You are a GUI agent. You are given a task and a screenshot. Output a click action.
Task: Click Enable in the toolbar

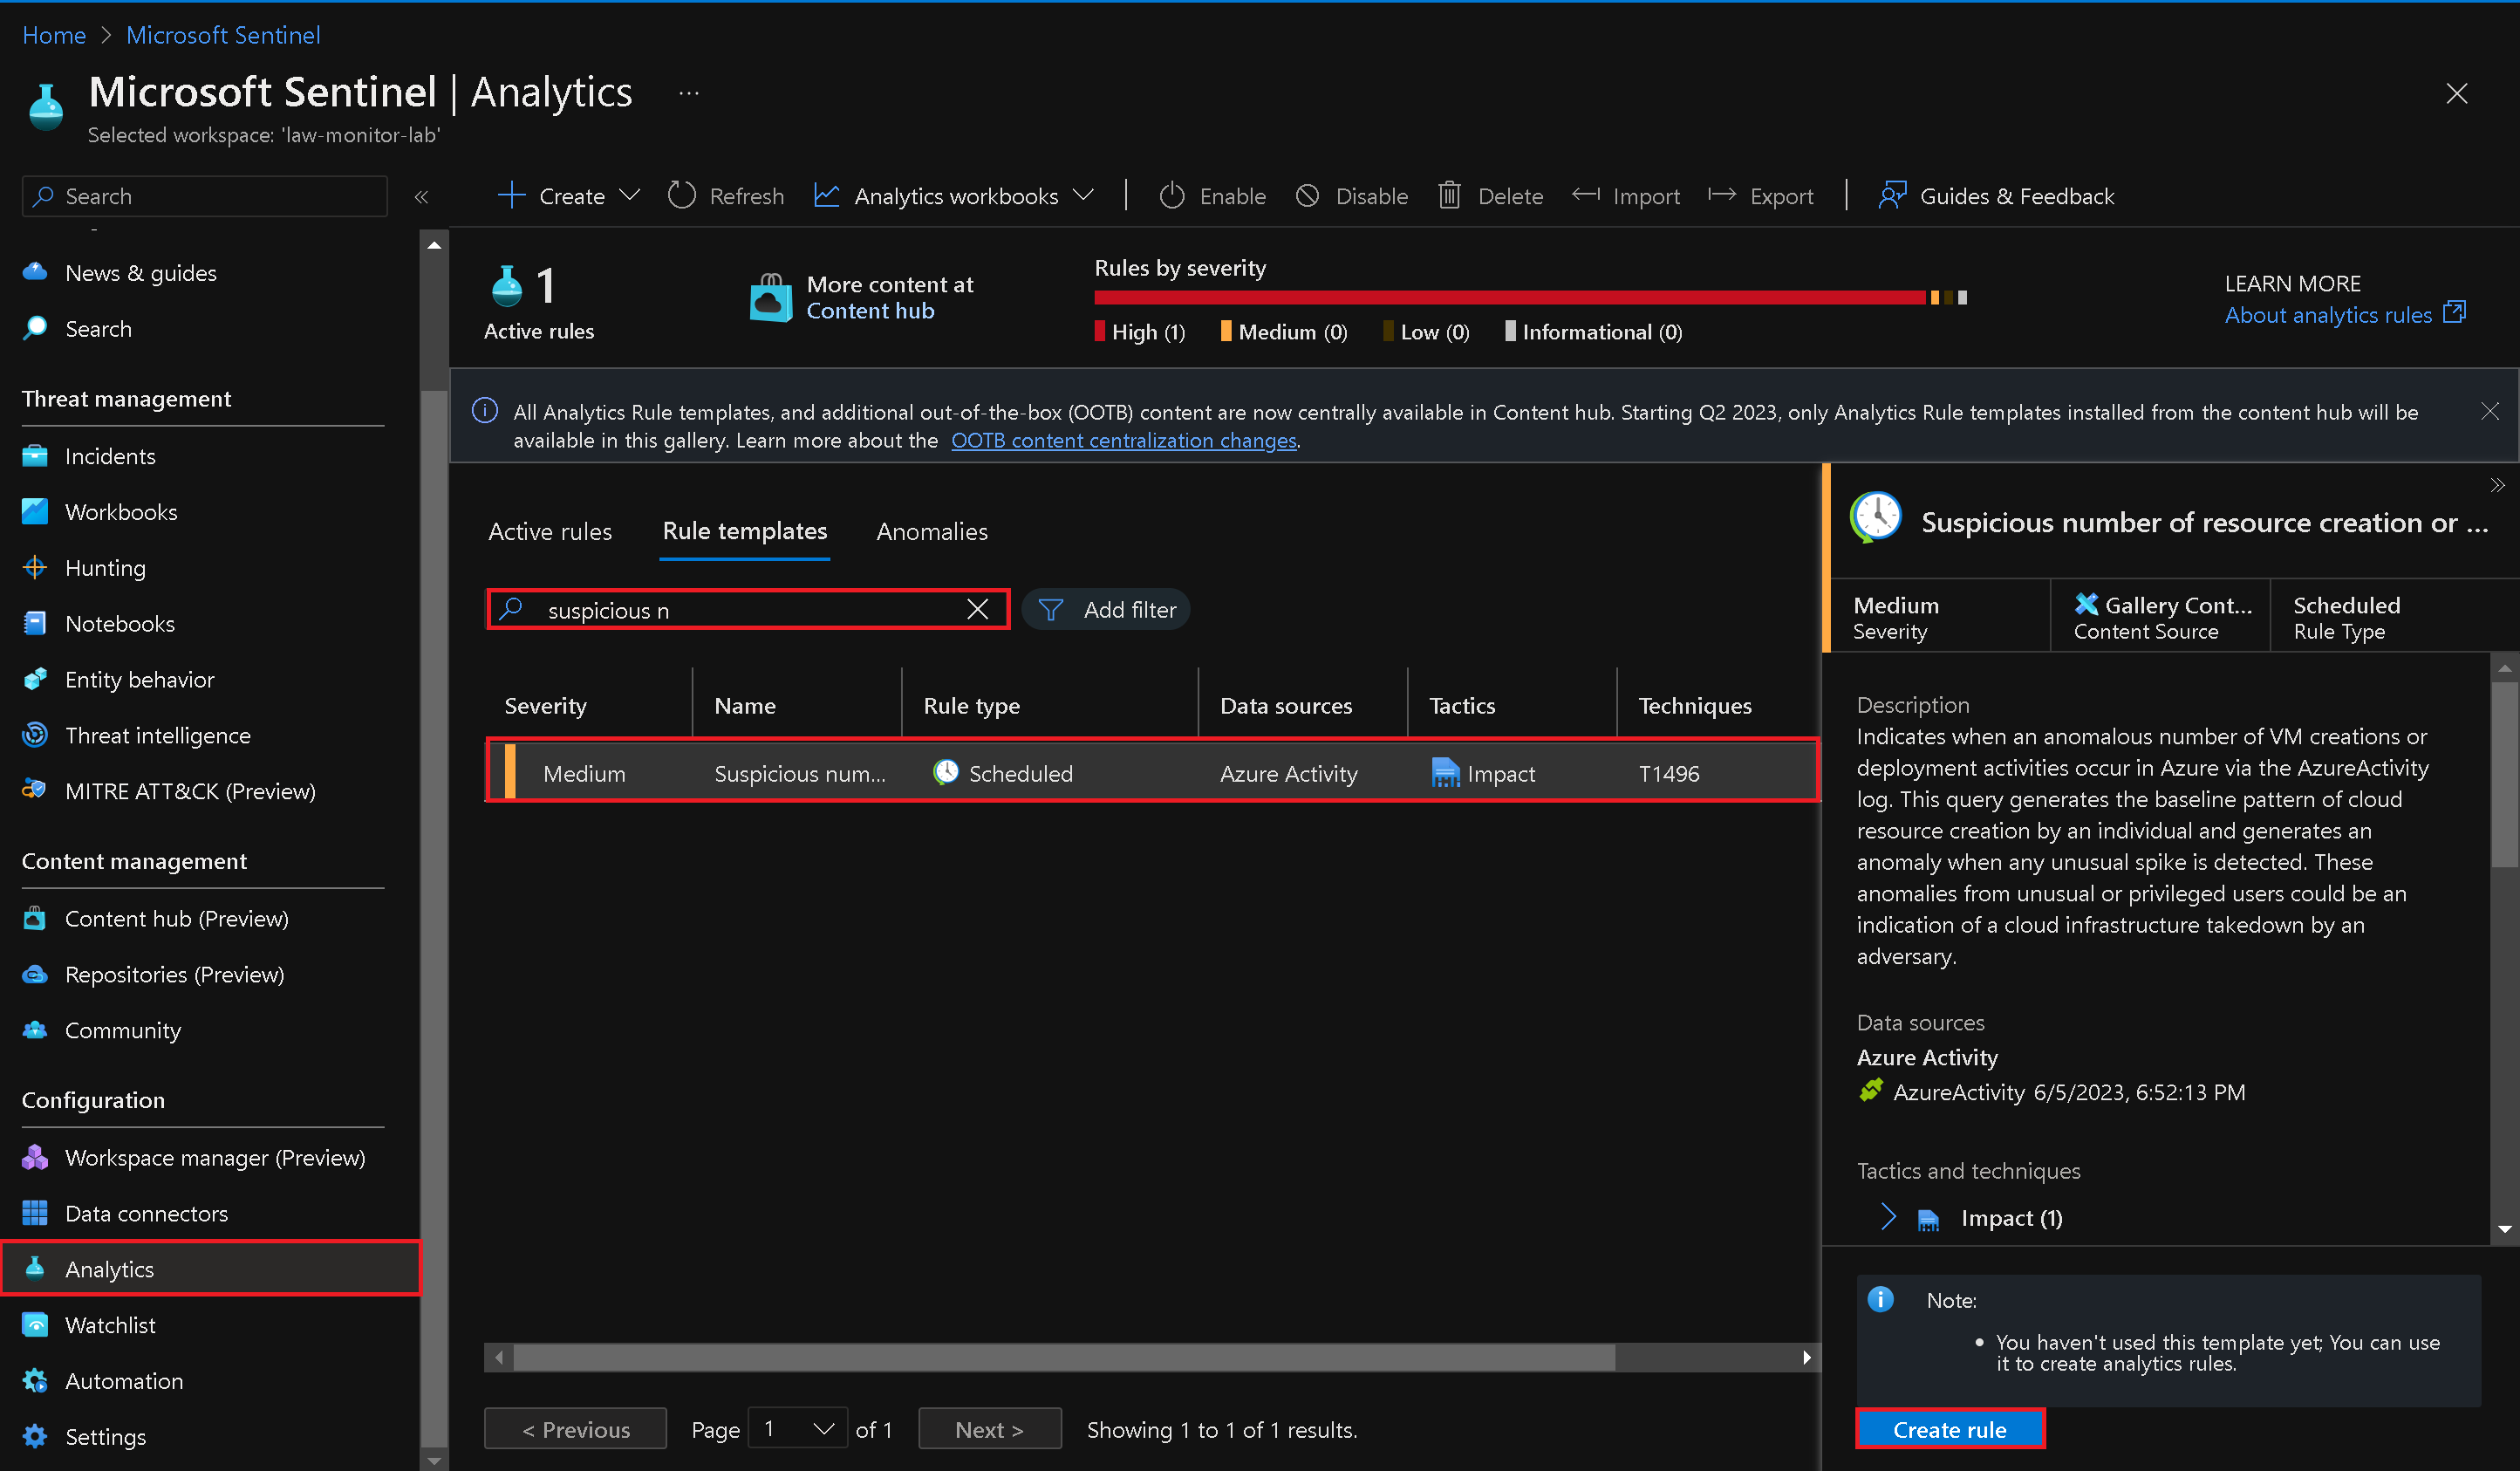pos(1212,196)
